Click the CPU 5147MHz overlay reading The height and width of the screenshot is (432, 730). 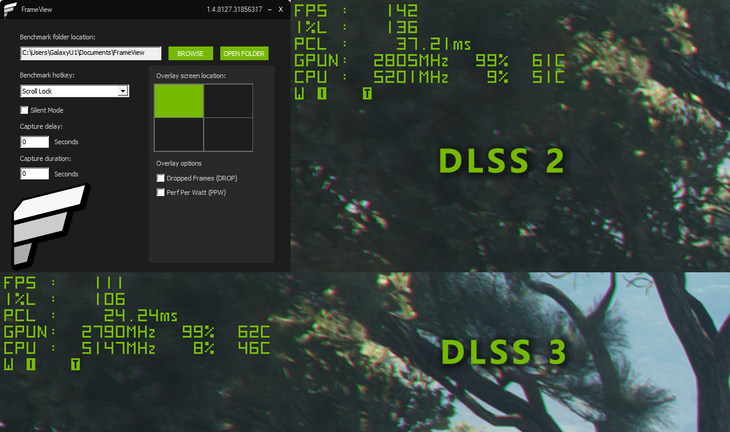[118, 349]
